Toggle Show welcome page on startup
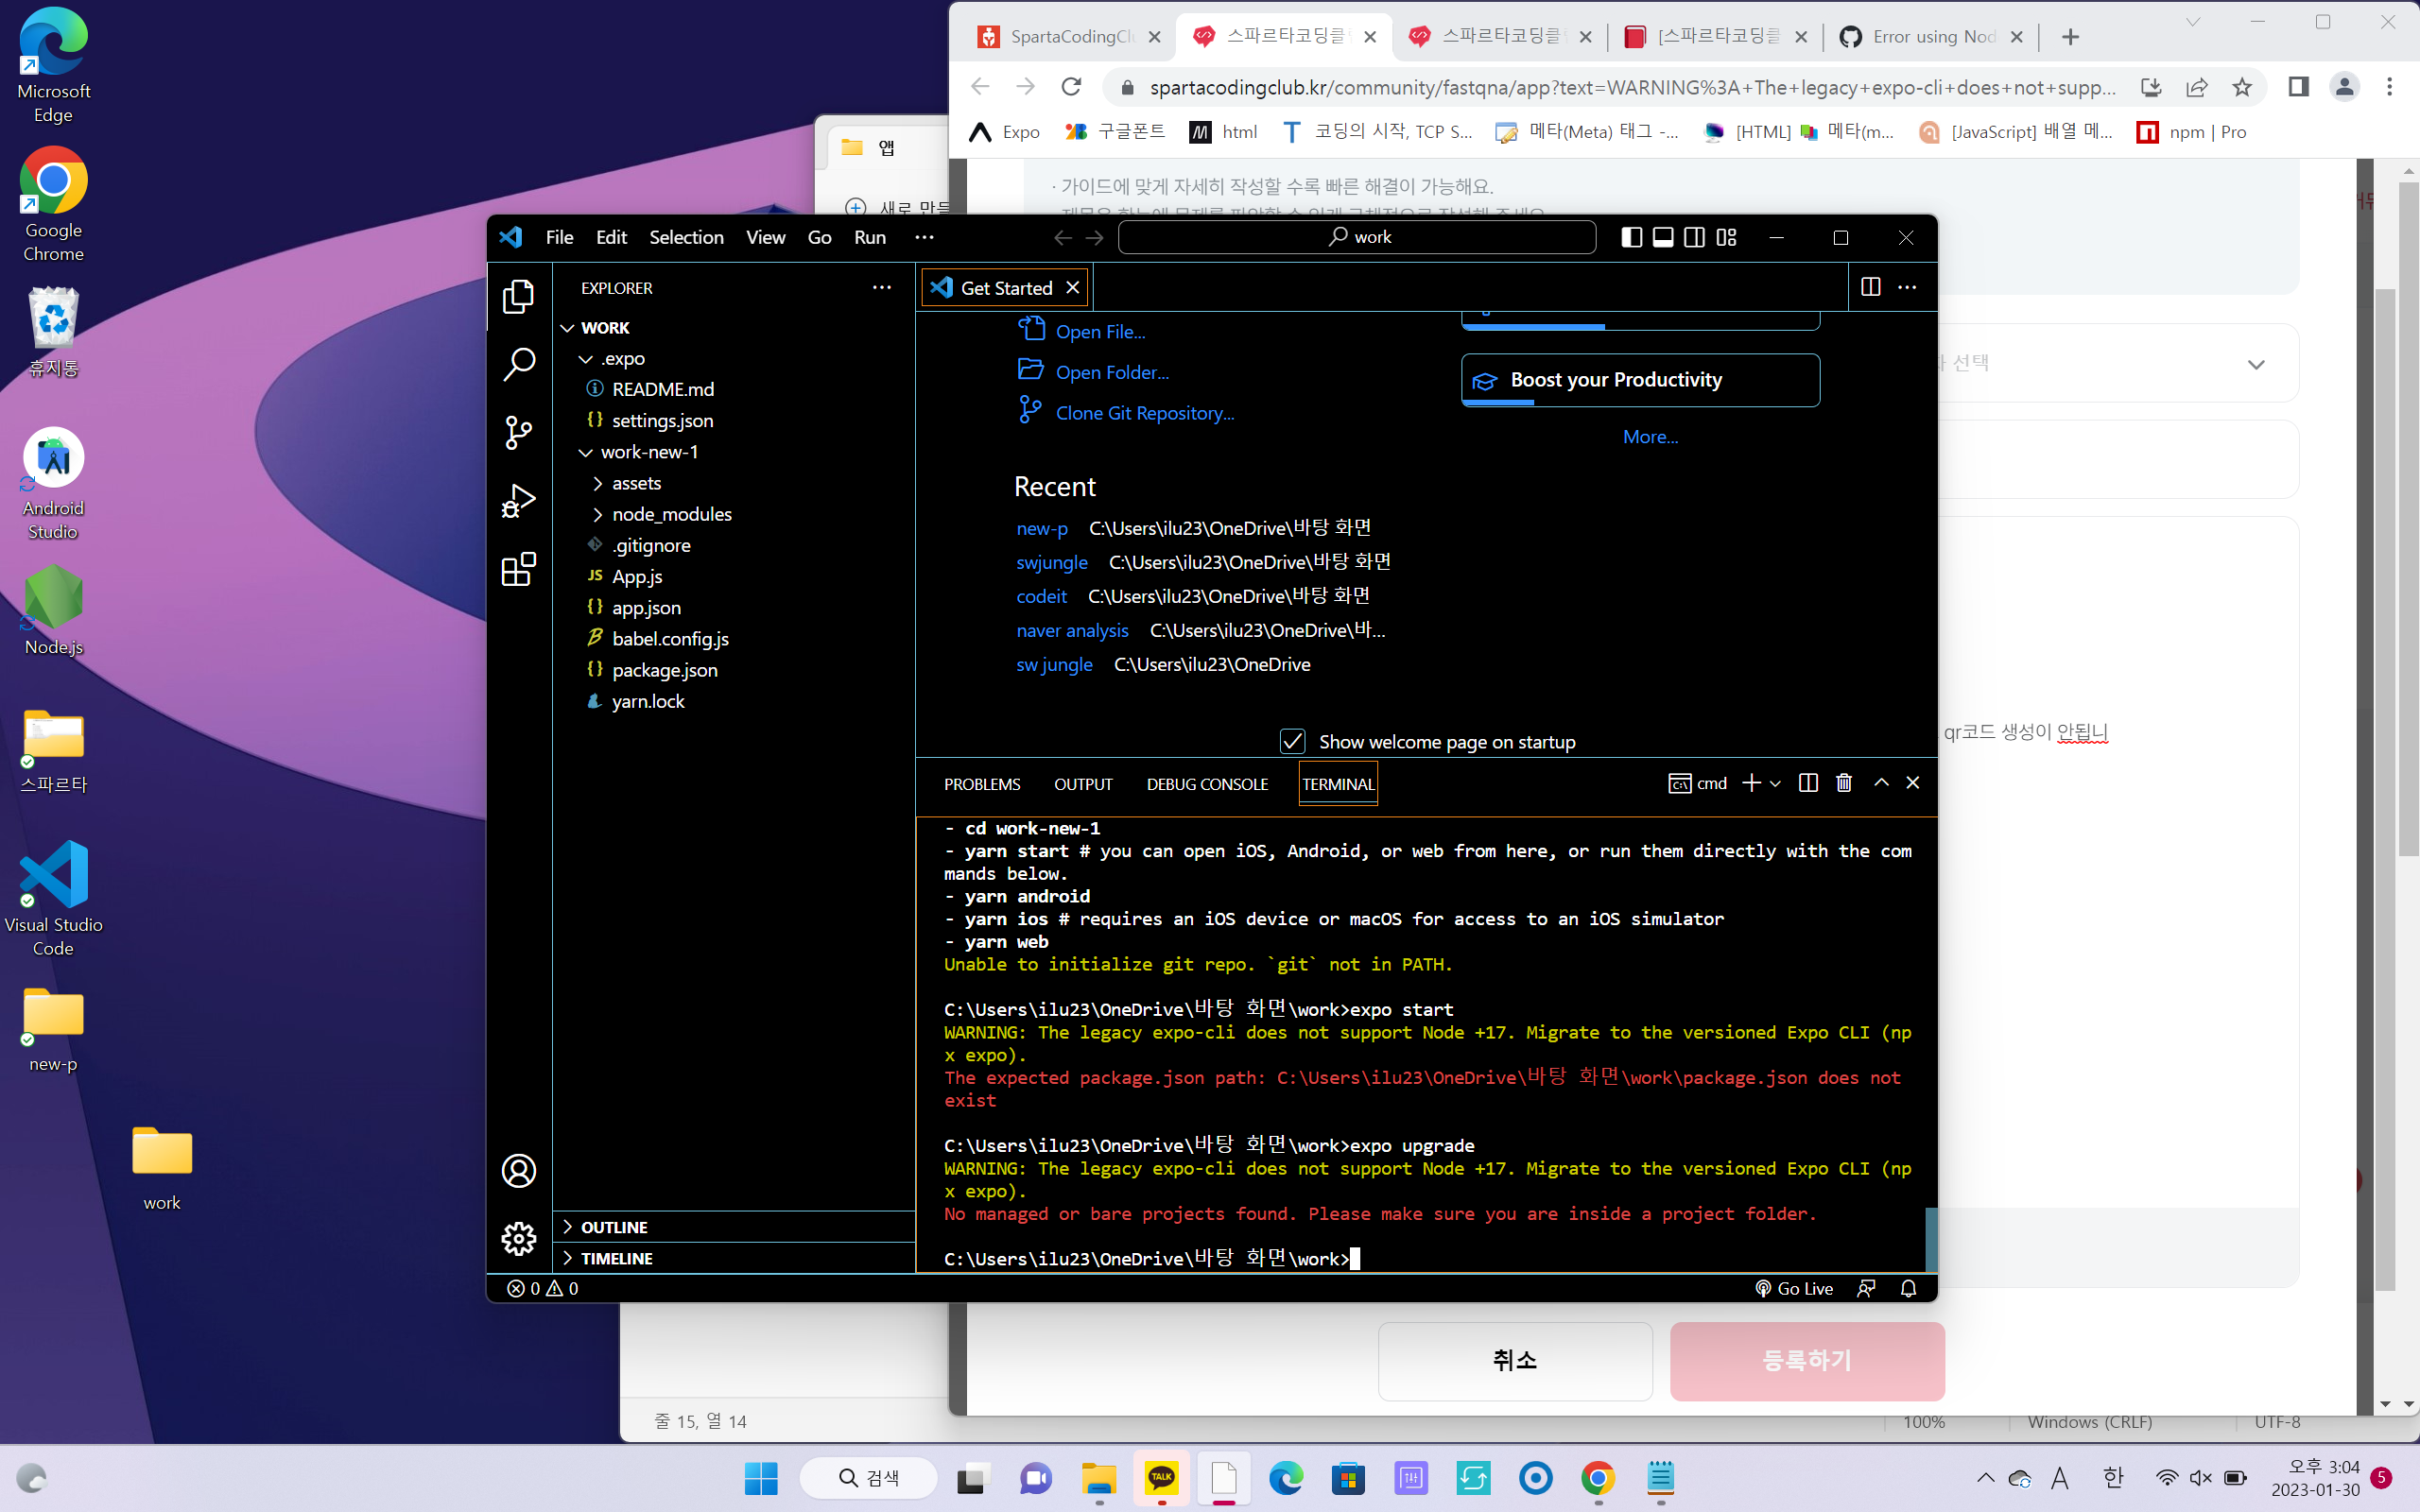 tap(1292, 741)
